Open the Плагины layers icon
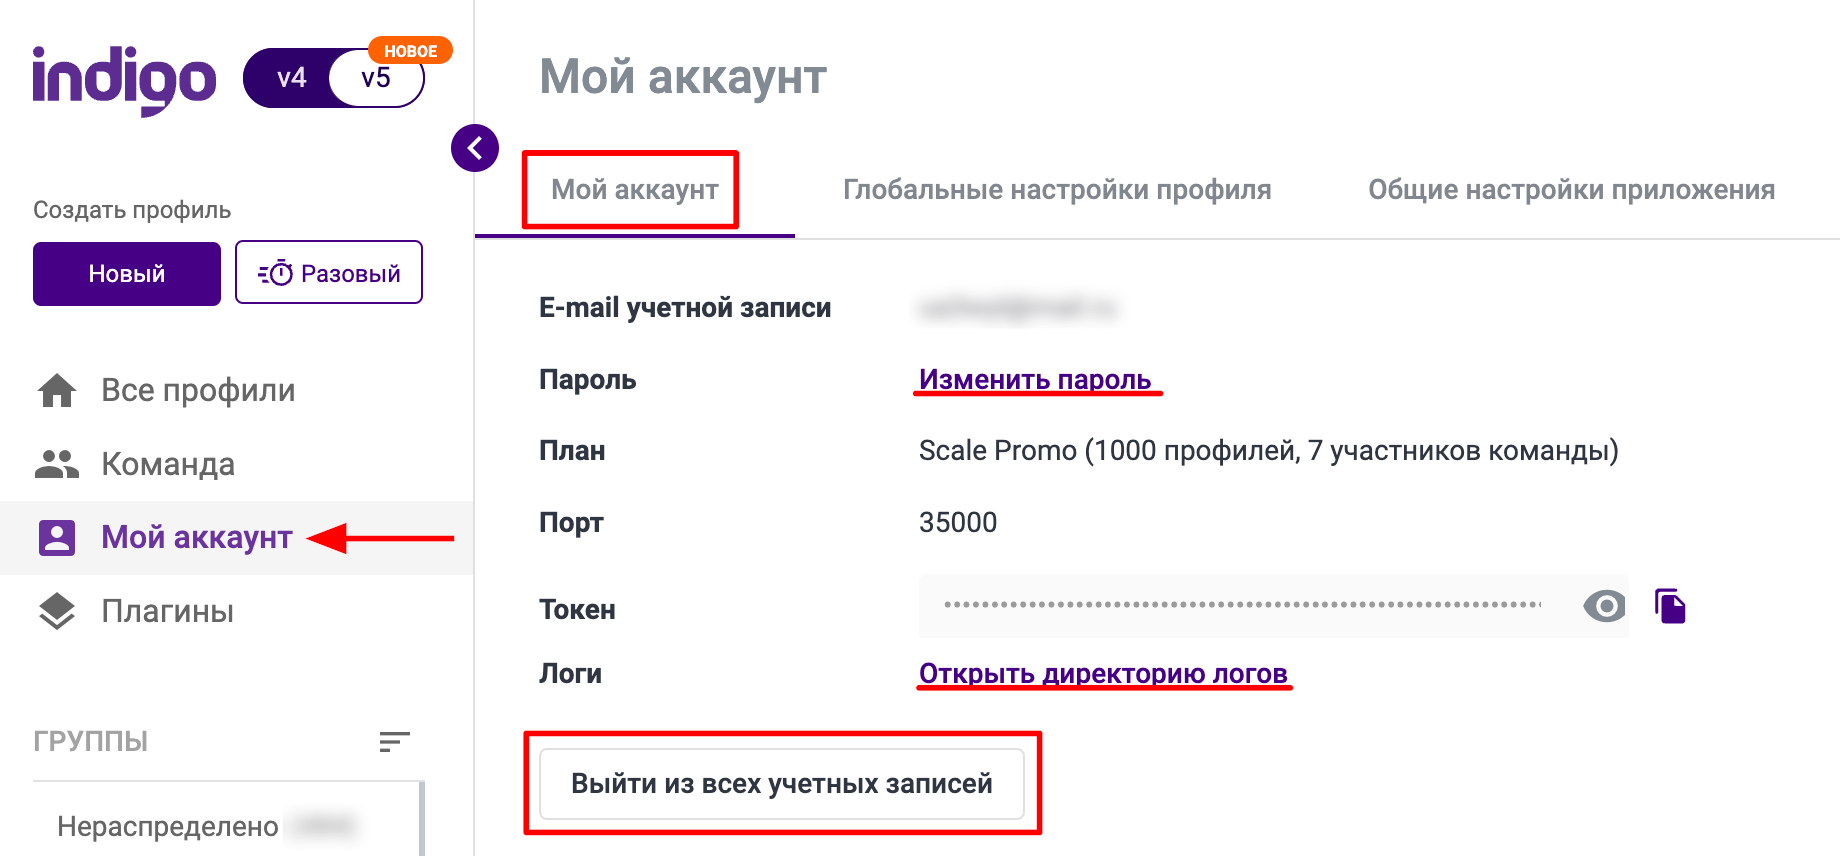The height and width of the screenshot is (856, 1840). click(x=57, y=611)
